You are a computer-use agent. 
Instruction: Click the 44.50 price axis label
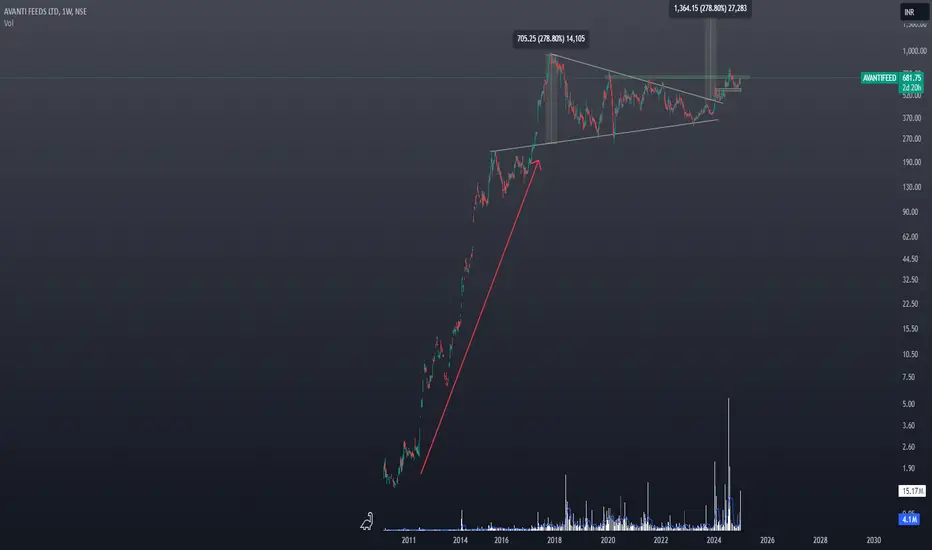(910, 259)
